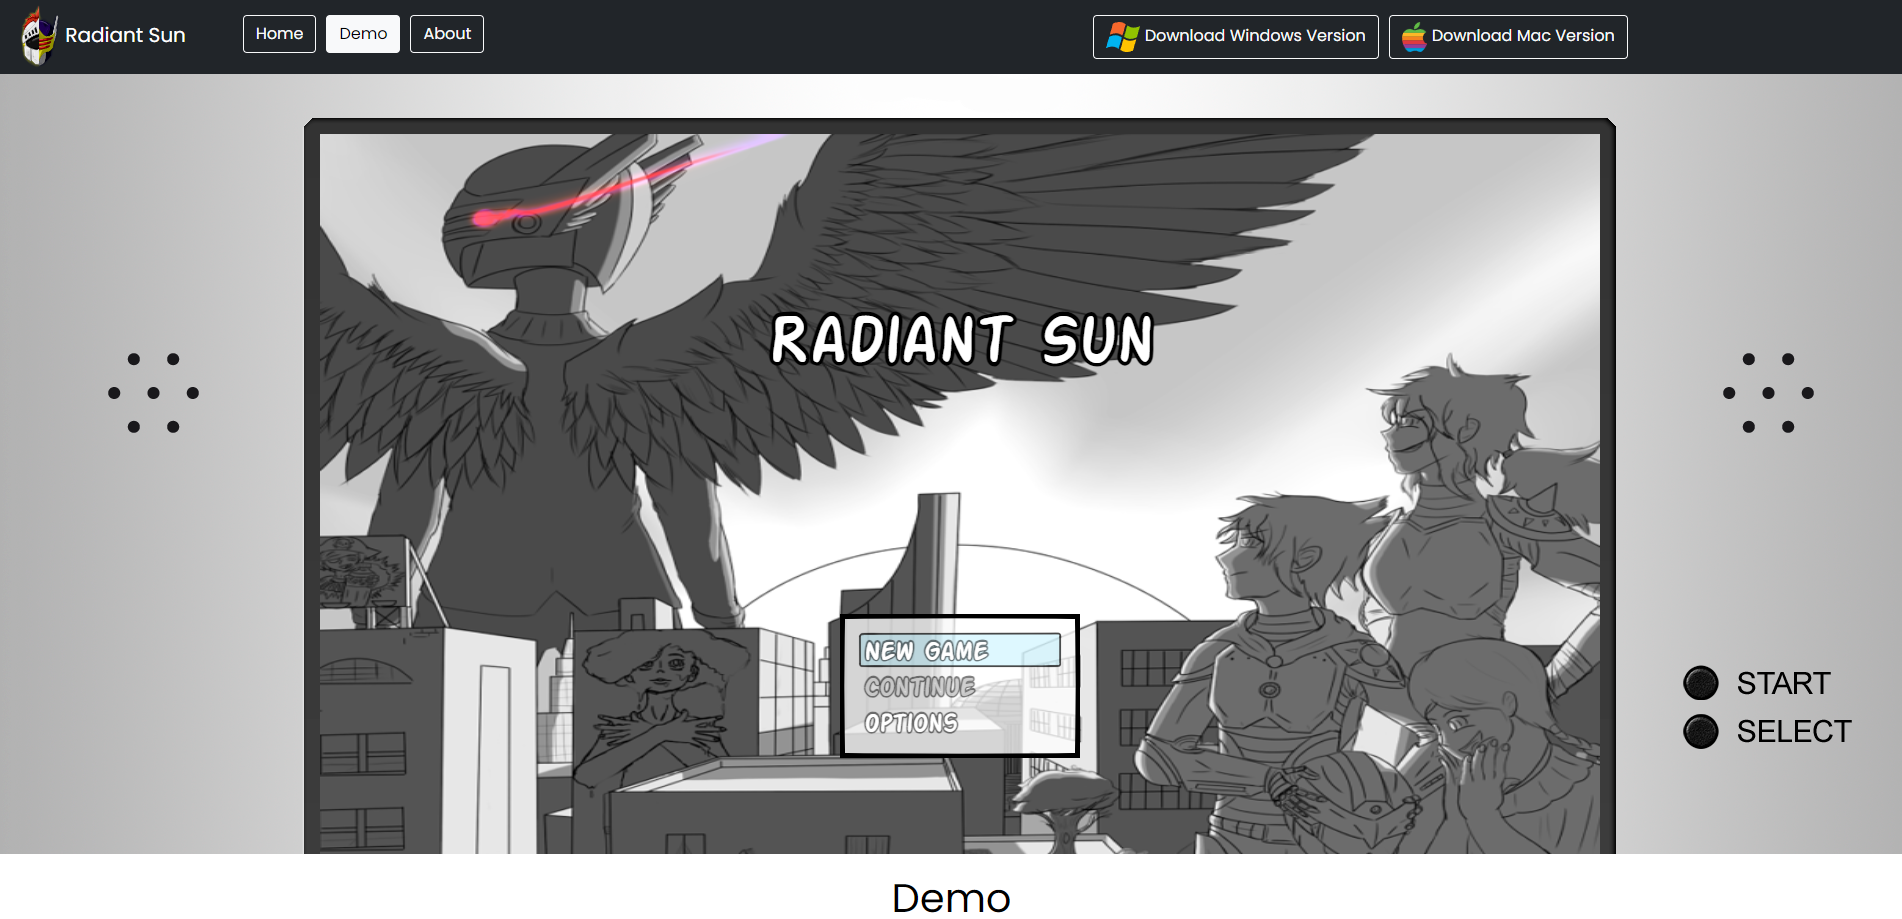1902x919 pixels.
Task: Click the left speaker dot grille
Action: point(153,393)
